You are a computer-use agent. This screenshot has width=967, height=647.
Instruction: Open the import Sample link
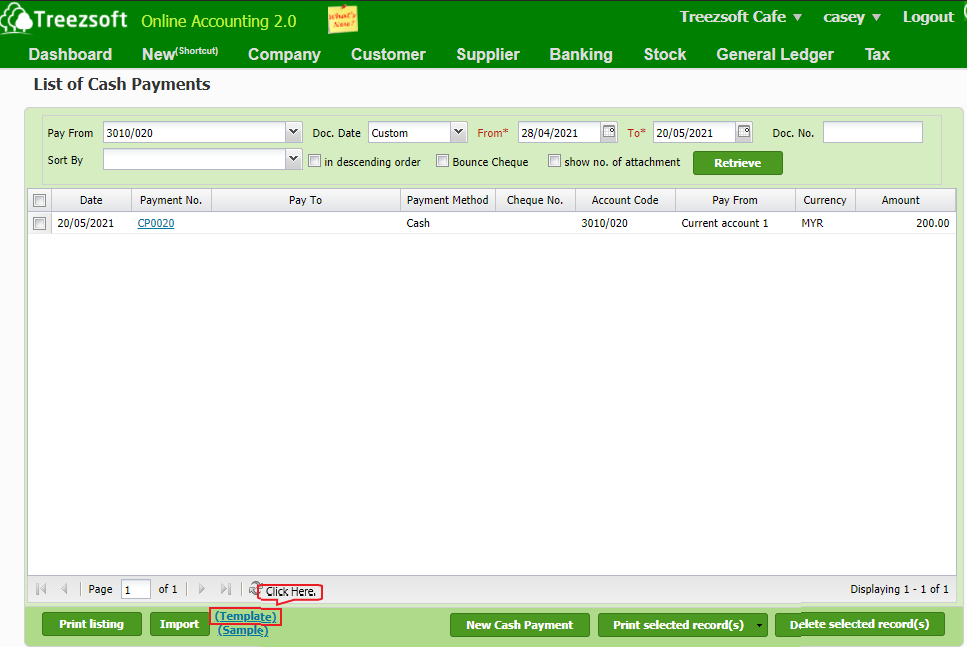tap(243, 630)
